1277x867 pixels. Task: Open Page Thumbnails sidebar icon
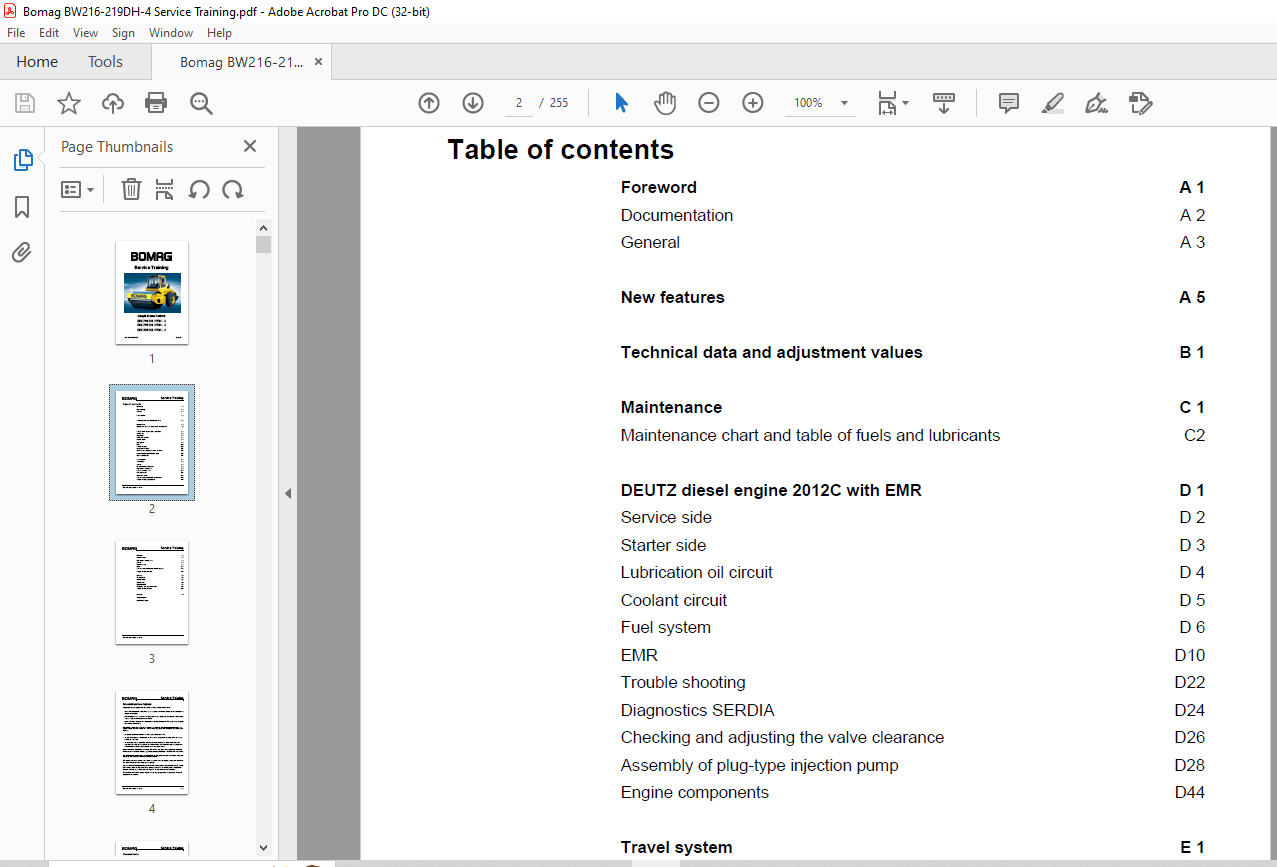(x=22, y=160)
